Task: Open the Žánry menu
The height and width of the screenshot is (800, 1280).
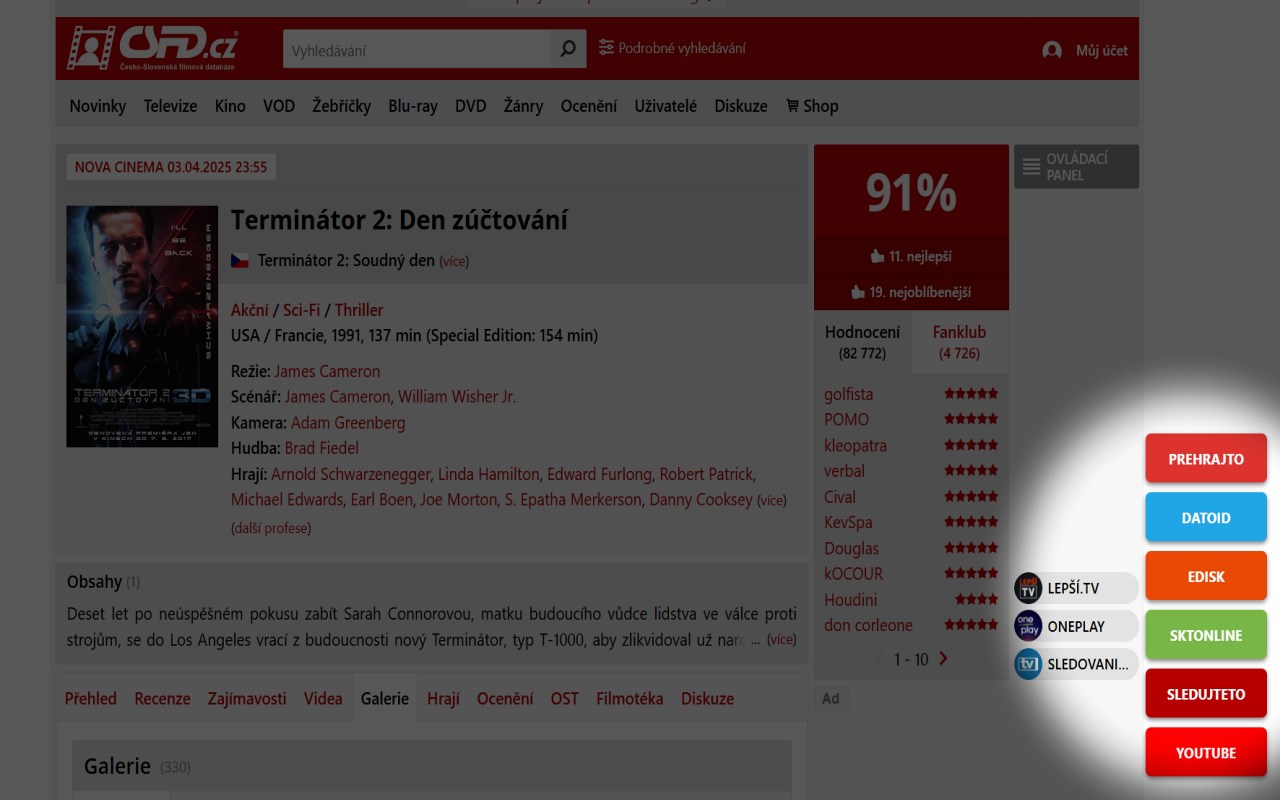Action: tap(523, 105)
